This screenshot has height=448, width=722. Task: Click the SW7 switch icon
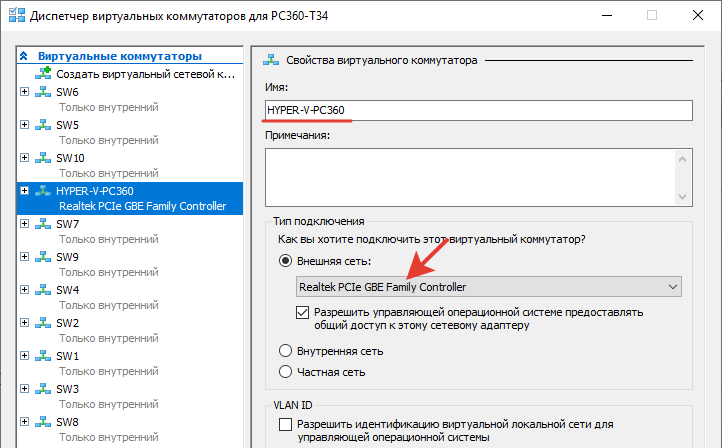pos(42,224)
